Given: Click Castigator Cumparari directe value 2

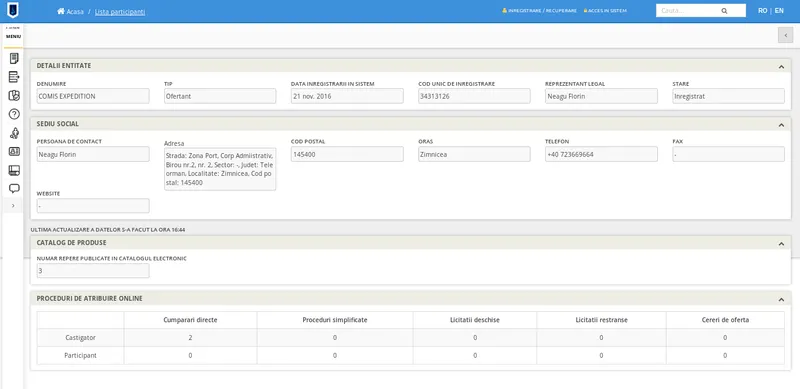Looking at the screenshot, I should pos(190,338).
